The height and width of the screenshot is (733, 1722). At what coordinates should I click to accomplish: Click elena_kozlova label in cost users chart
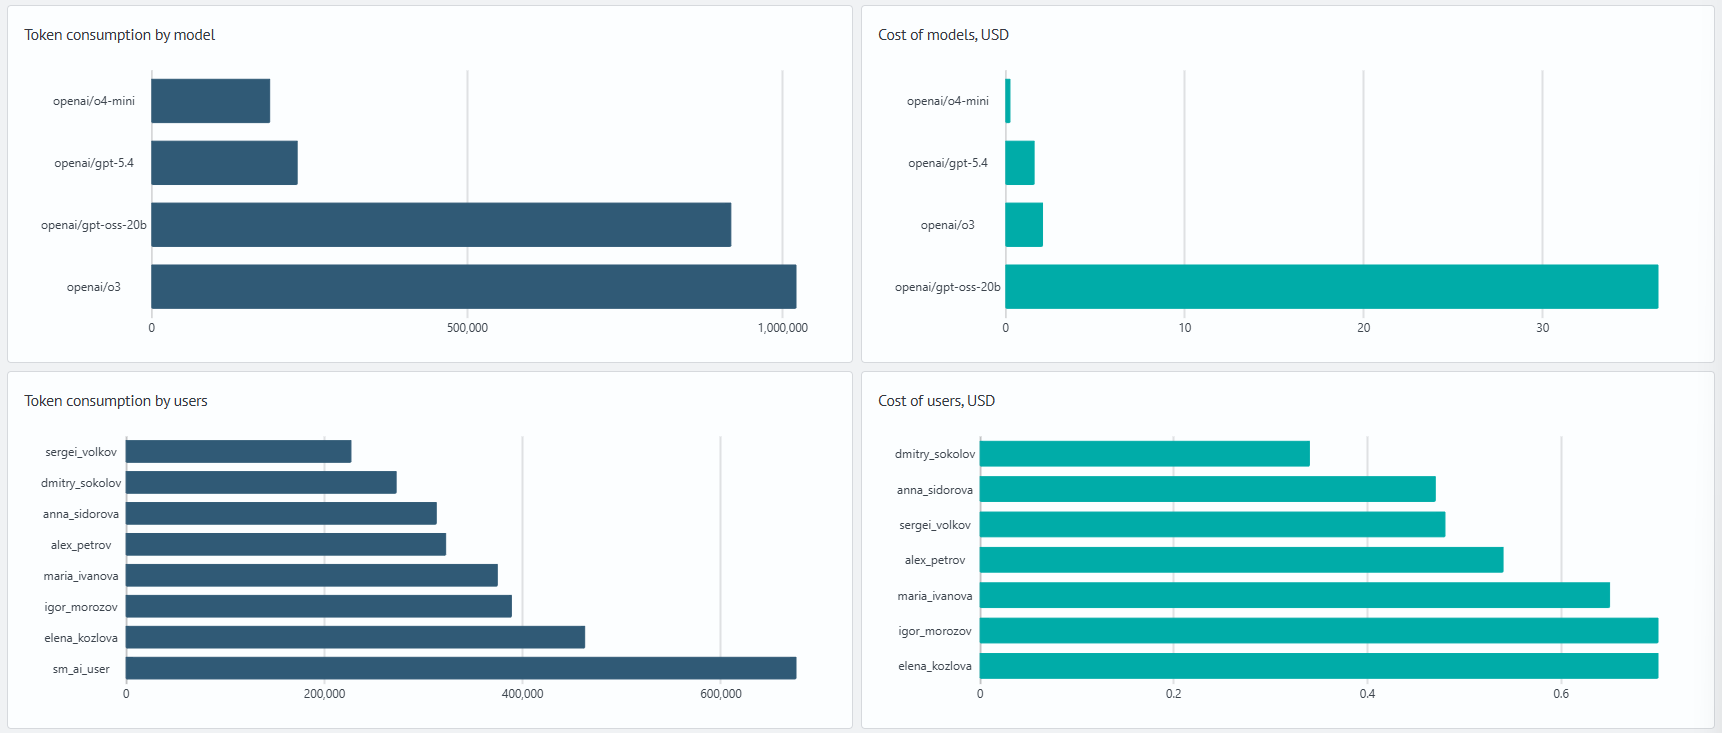[x=935, y=666]
